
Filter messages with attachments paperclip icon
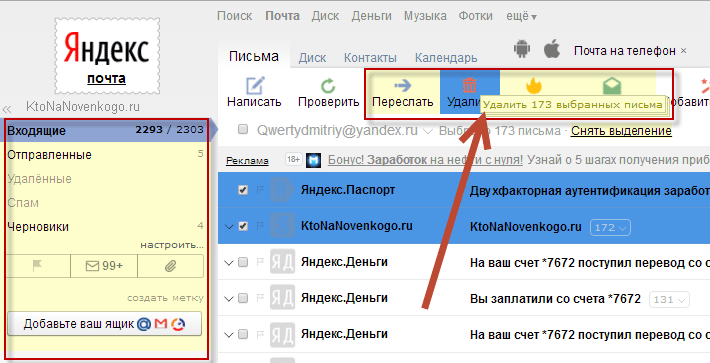[x=170, y=266]
